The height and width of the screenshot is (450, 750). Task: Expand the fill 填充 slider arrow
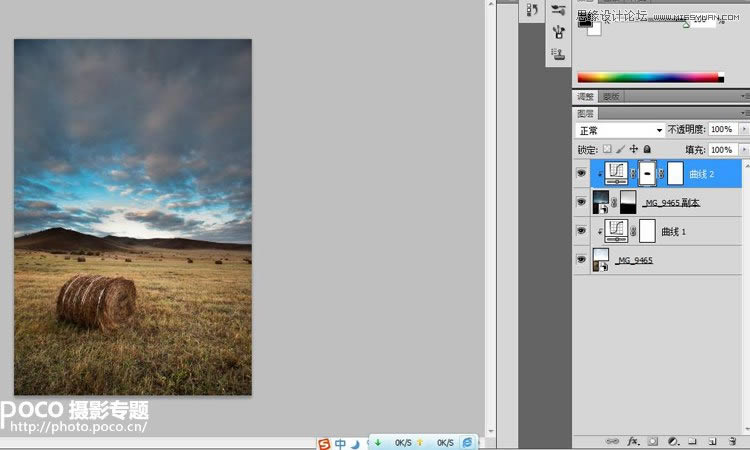(x=744, y=149)
